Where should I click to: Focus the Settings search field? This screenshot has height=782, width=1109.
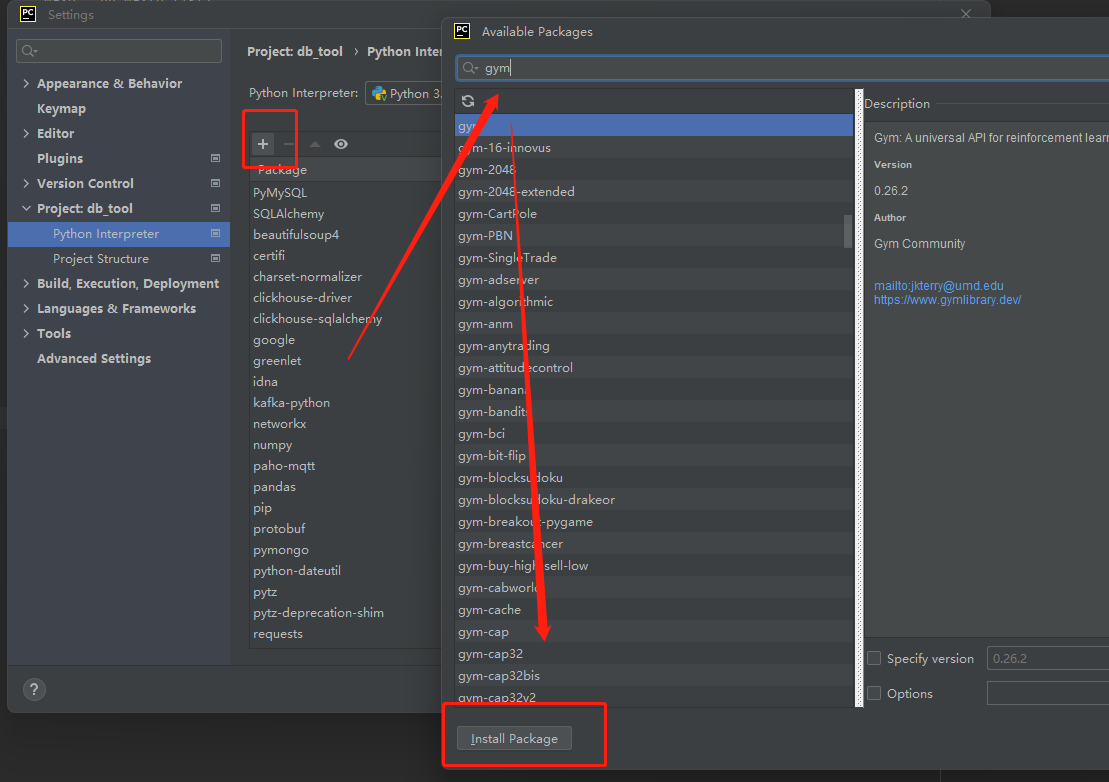pyautogui.click(x=119, y=51)
